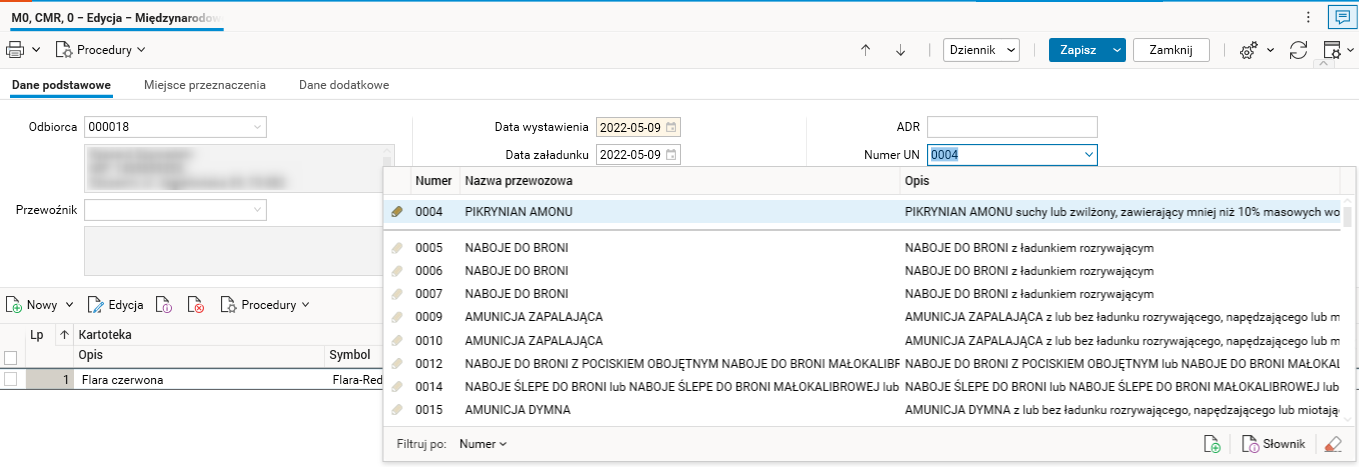The image size is (1359, 468).
Task: Toggle the select-all checkbox in the grid header
Action: 11,356
